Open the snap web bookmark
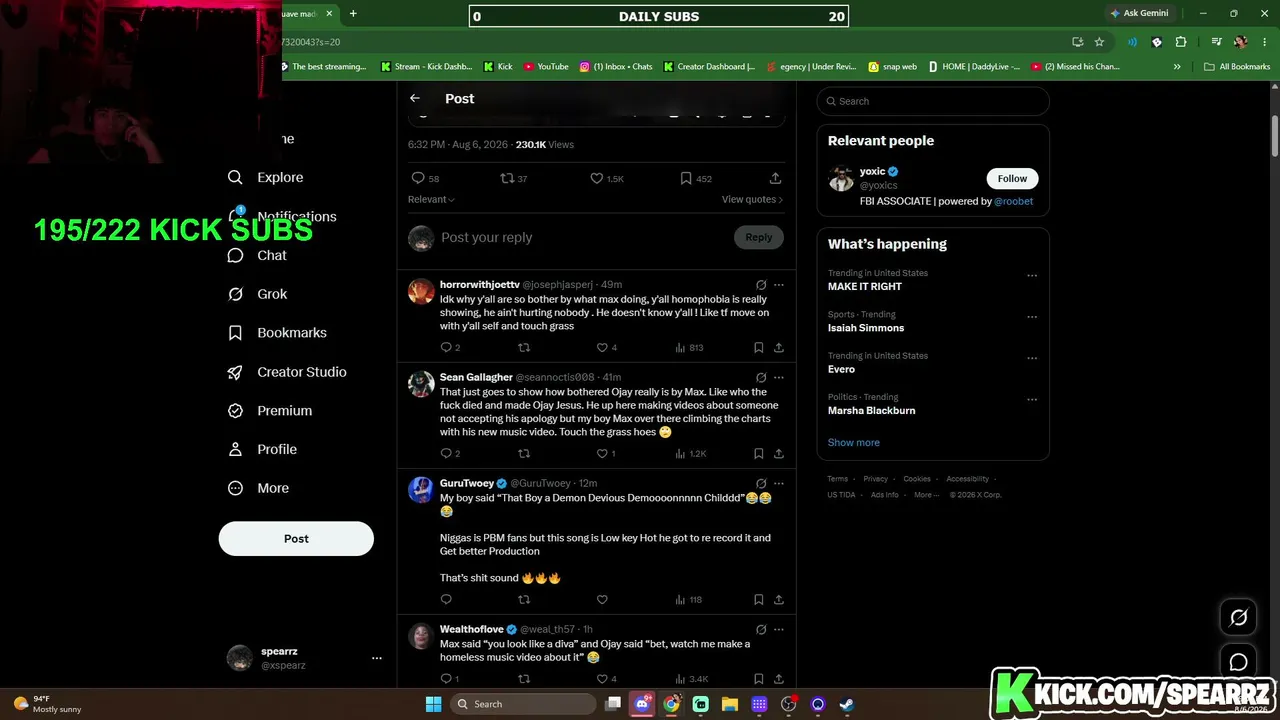This screenshot has width=1280, height=720. [892, 67]
